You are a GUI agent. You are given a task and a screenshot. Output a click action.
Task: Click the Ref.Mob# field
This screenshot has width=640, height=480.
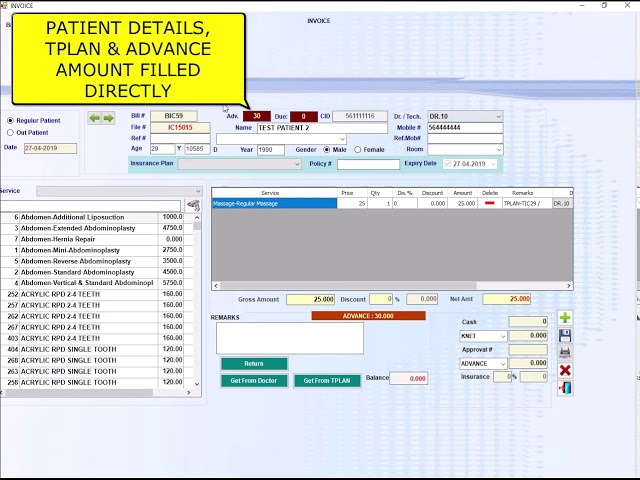[x=465, y=138]
